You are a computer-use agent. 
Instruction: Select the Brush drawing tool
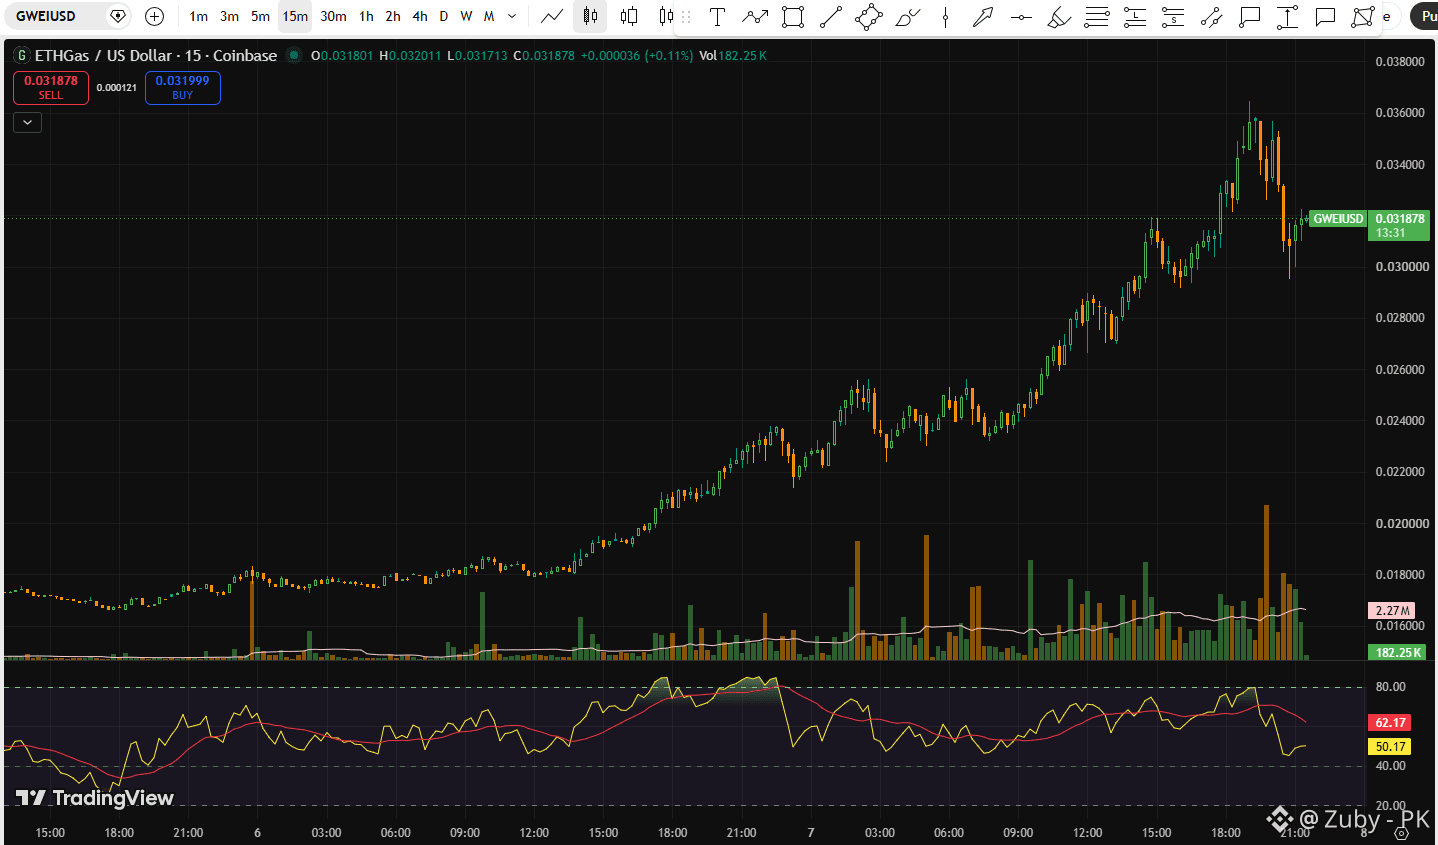coord(907,16)
